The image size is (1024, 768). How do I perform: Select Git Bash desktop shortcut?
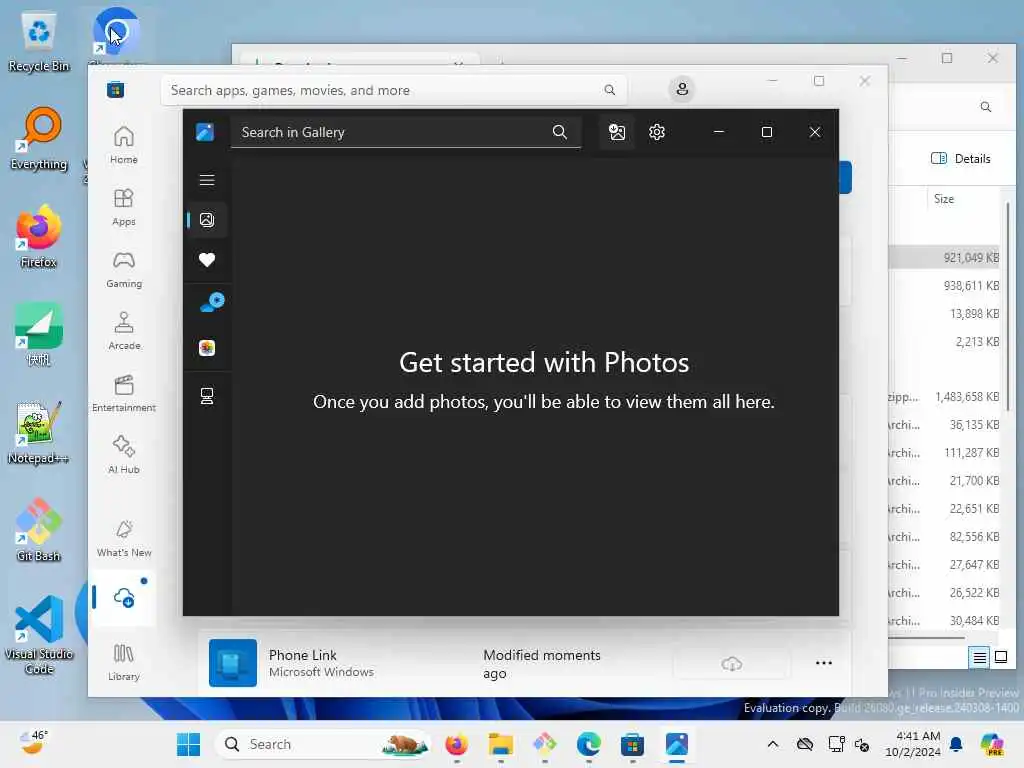pos(39,530)
